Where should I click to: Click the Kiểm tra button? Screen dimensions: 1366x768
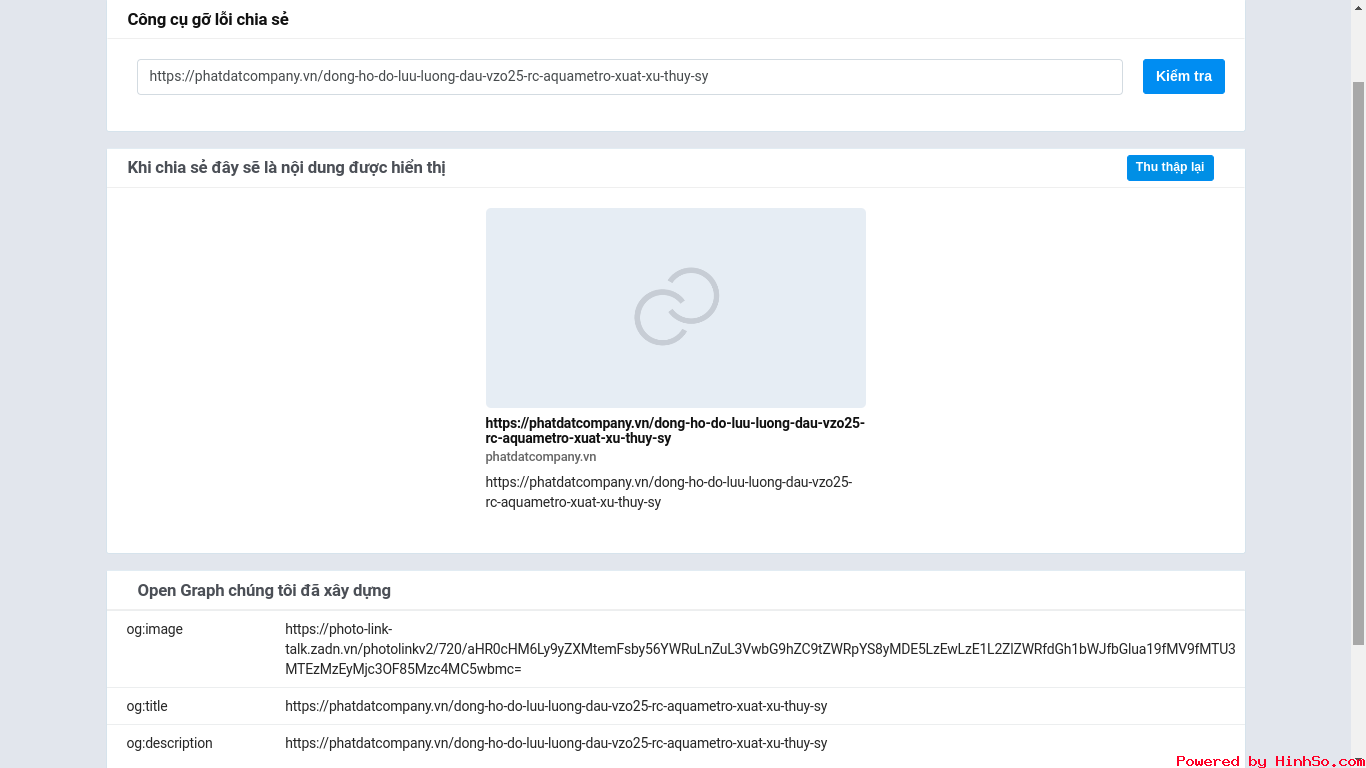click(x=1183, y=76)
